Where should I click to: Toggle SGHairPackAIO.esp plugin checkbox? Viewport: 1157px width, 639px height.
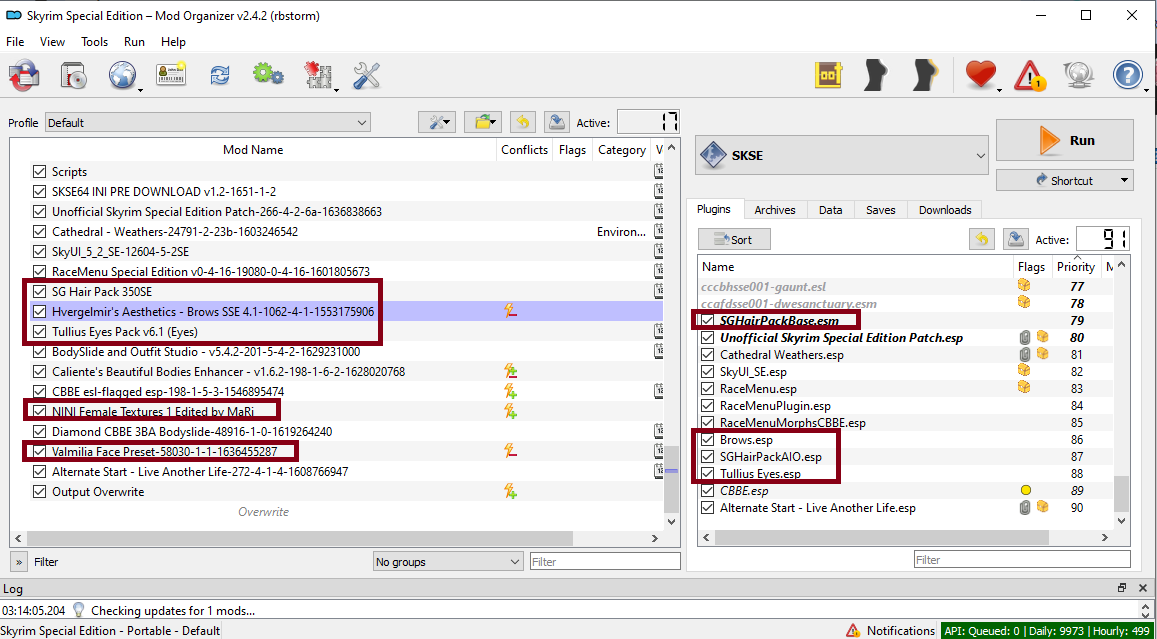tap(708, 457)
